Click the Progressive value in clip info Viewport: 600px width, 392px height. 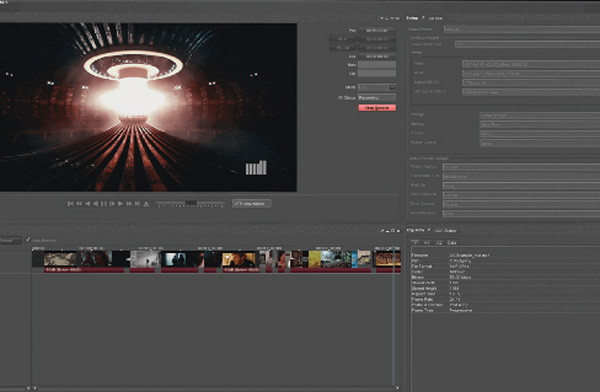(461, 310)
